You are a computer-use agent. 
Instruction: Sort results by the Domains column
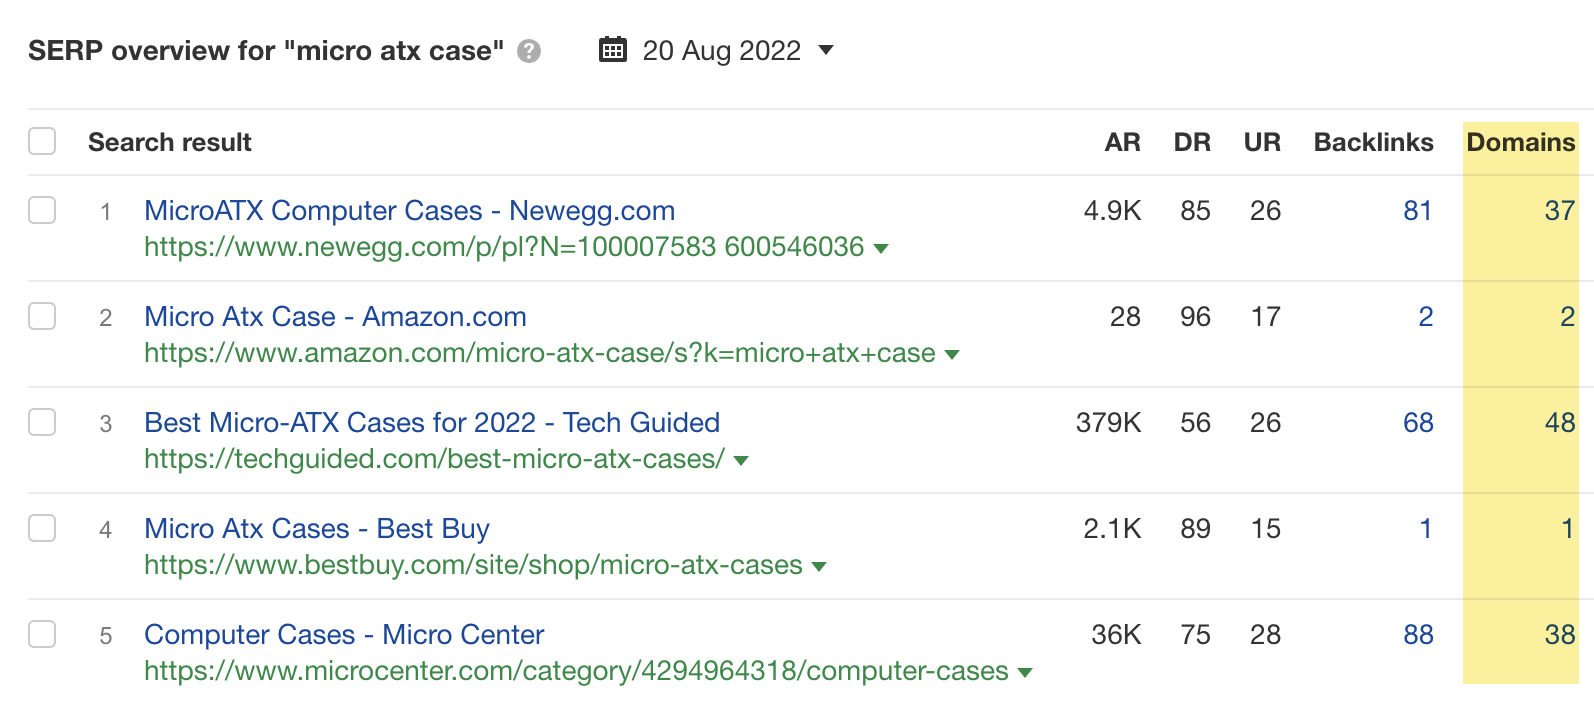[1520, 142]
